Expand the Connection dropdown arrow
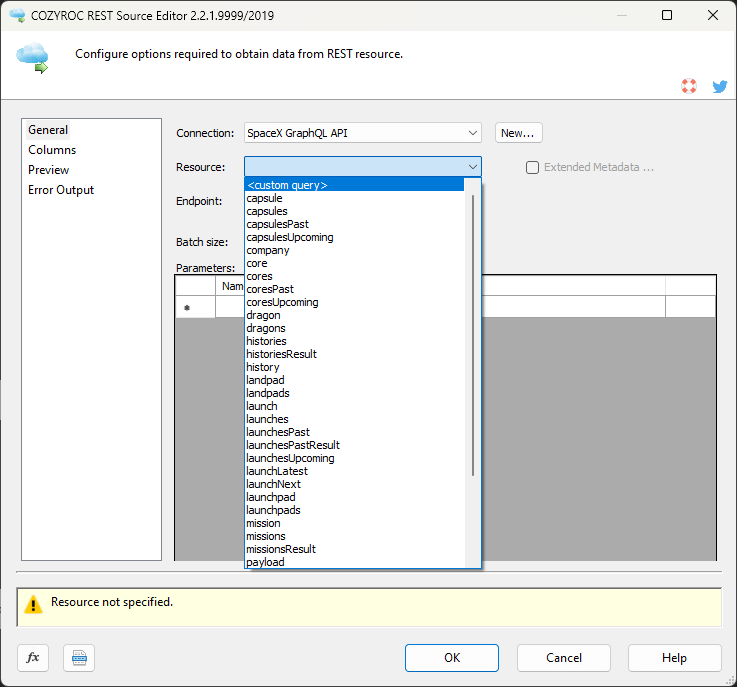 (x=473, y=133)
